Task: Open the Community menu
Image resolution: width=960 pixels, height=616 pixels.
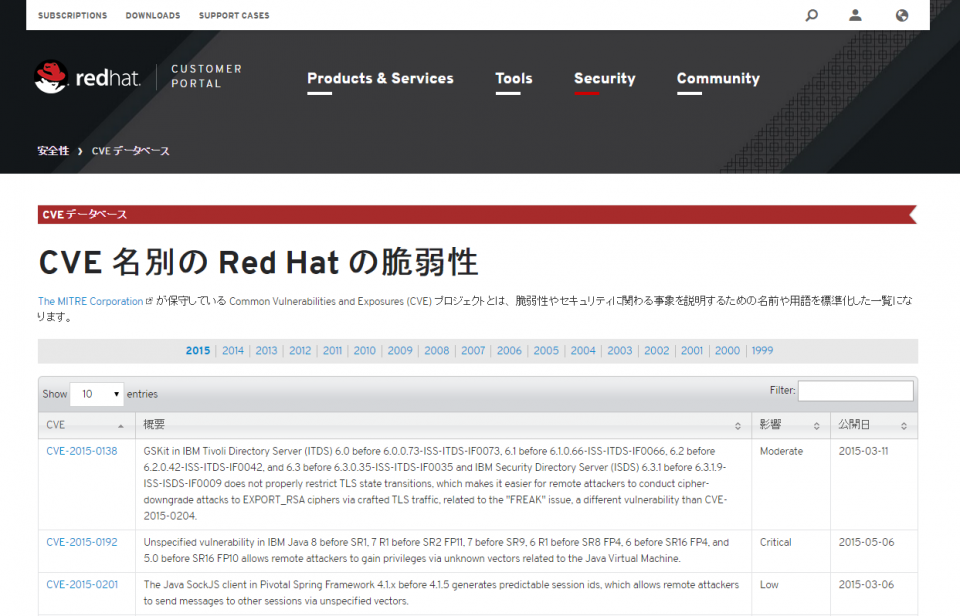Action: [x=718, y=79]
